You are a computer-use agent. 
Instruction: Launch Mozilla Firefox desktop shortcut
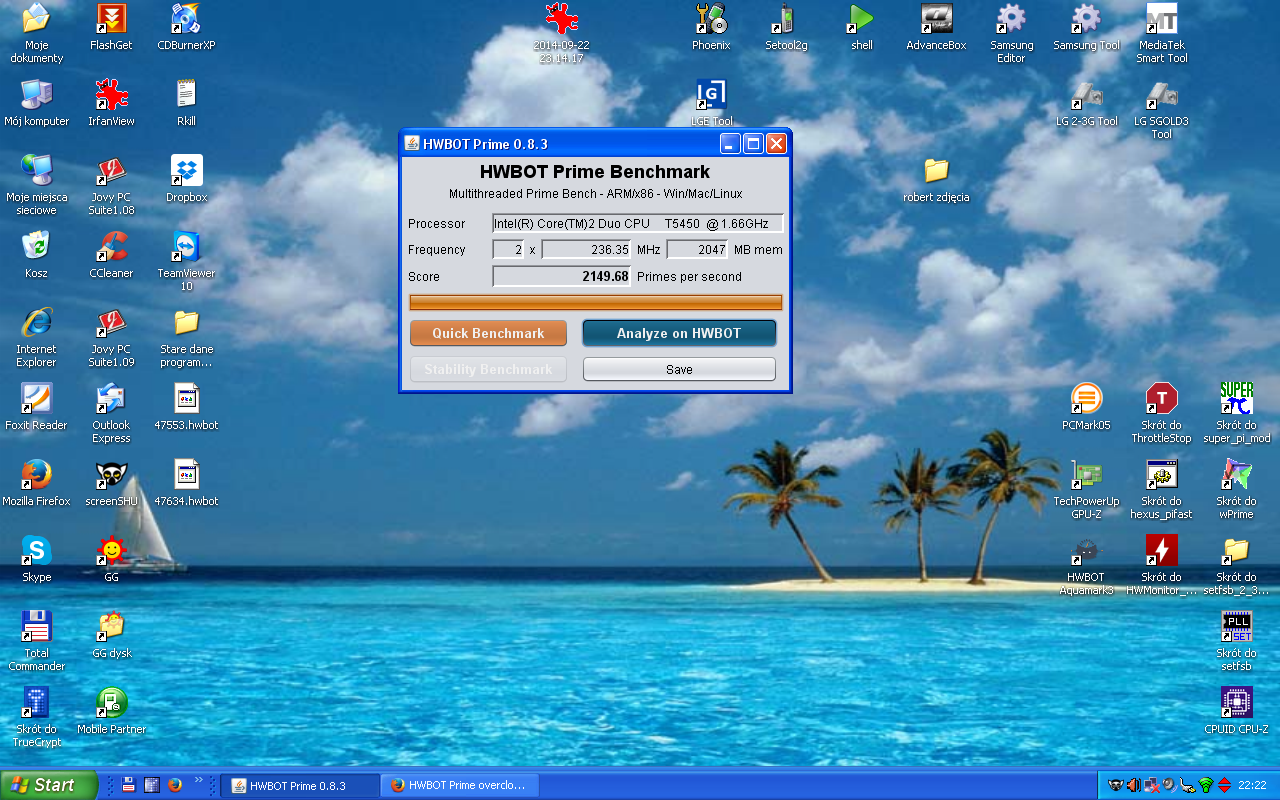click(37, 483)
